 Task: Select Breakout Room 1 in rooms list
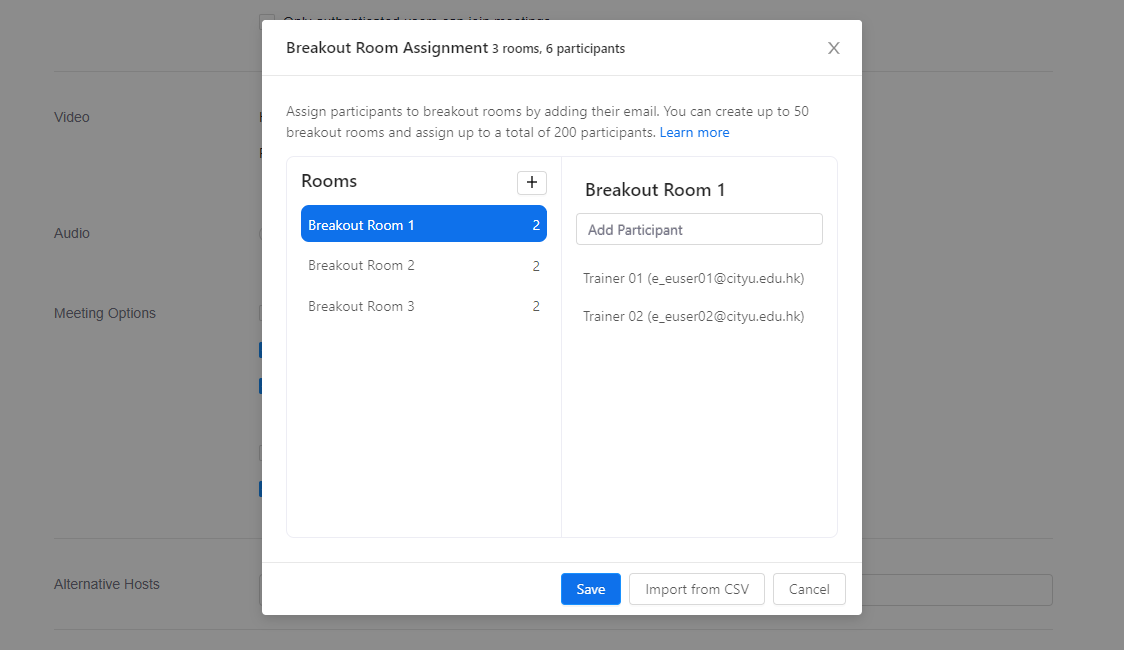(x=423, y=225)
